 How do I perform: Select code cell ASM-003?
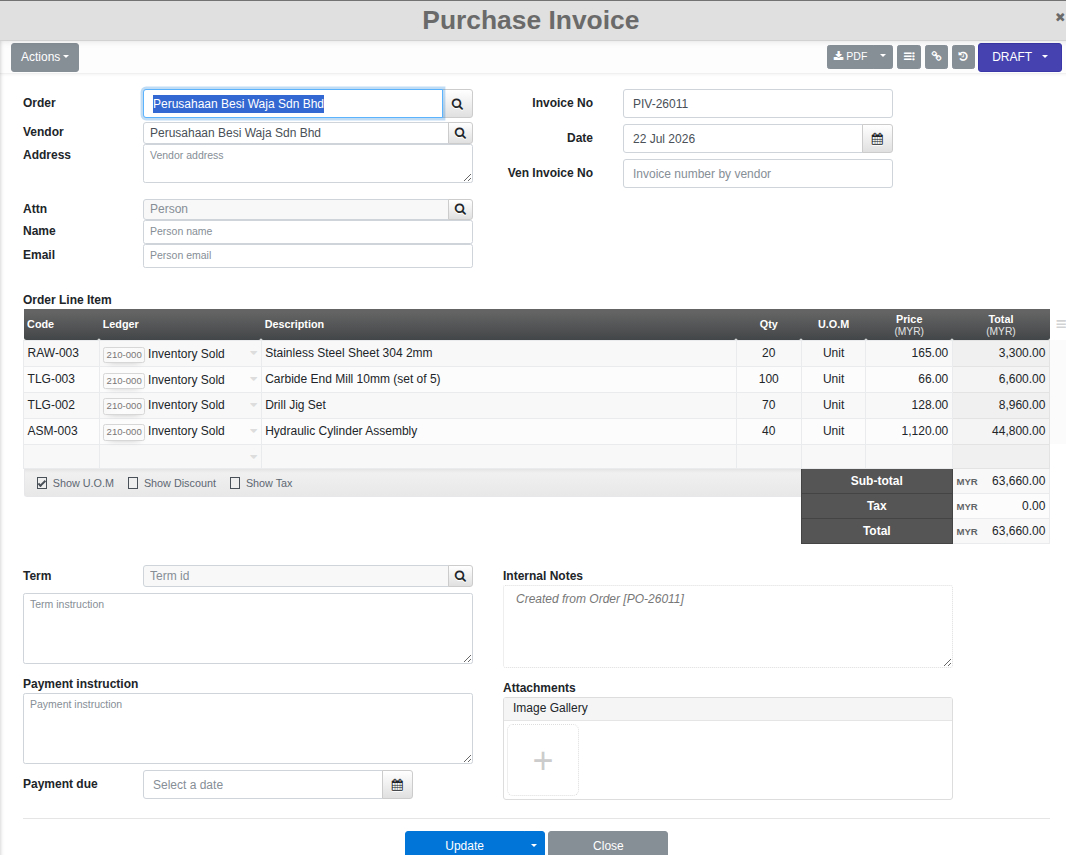point(61,431)
